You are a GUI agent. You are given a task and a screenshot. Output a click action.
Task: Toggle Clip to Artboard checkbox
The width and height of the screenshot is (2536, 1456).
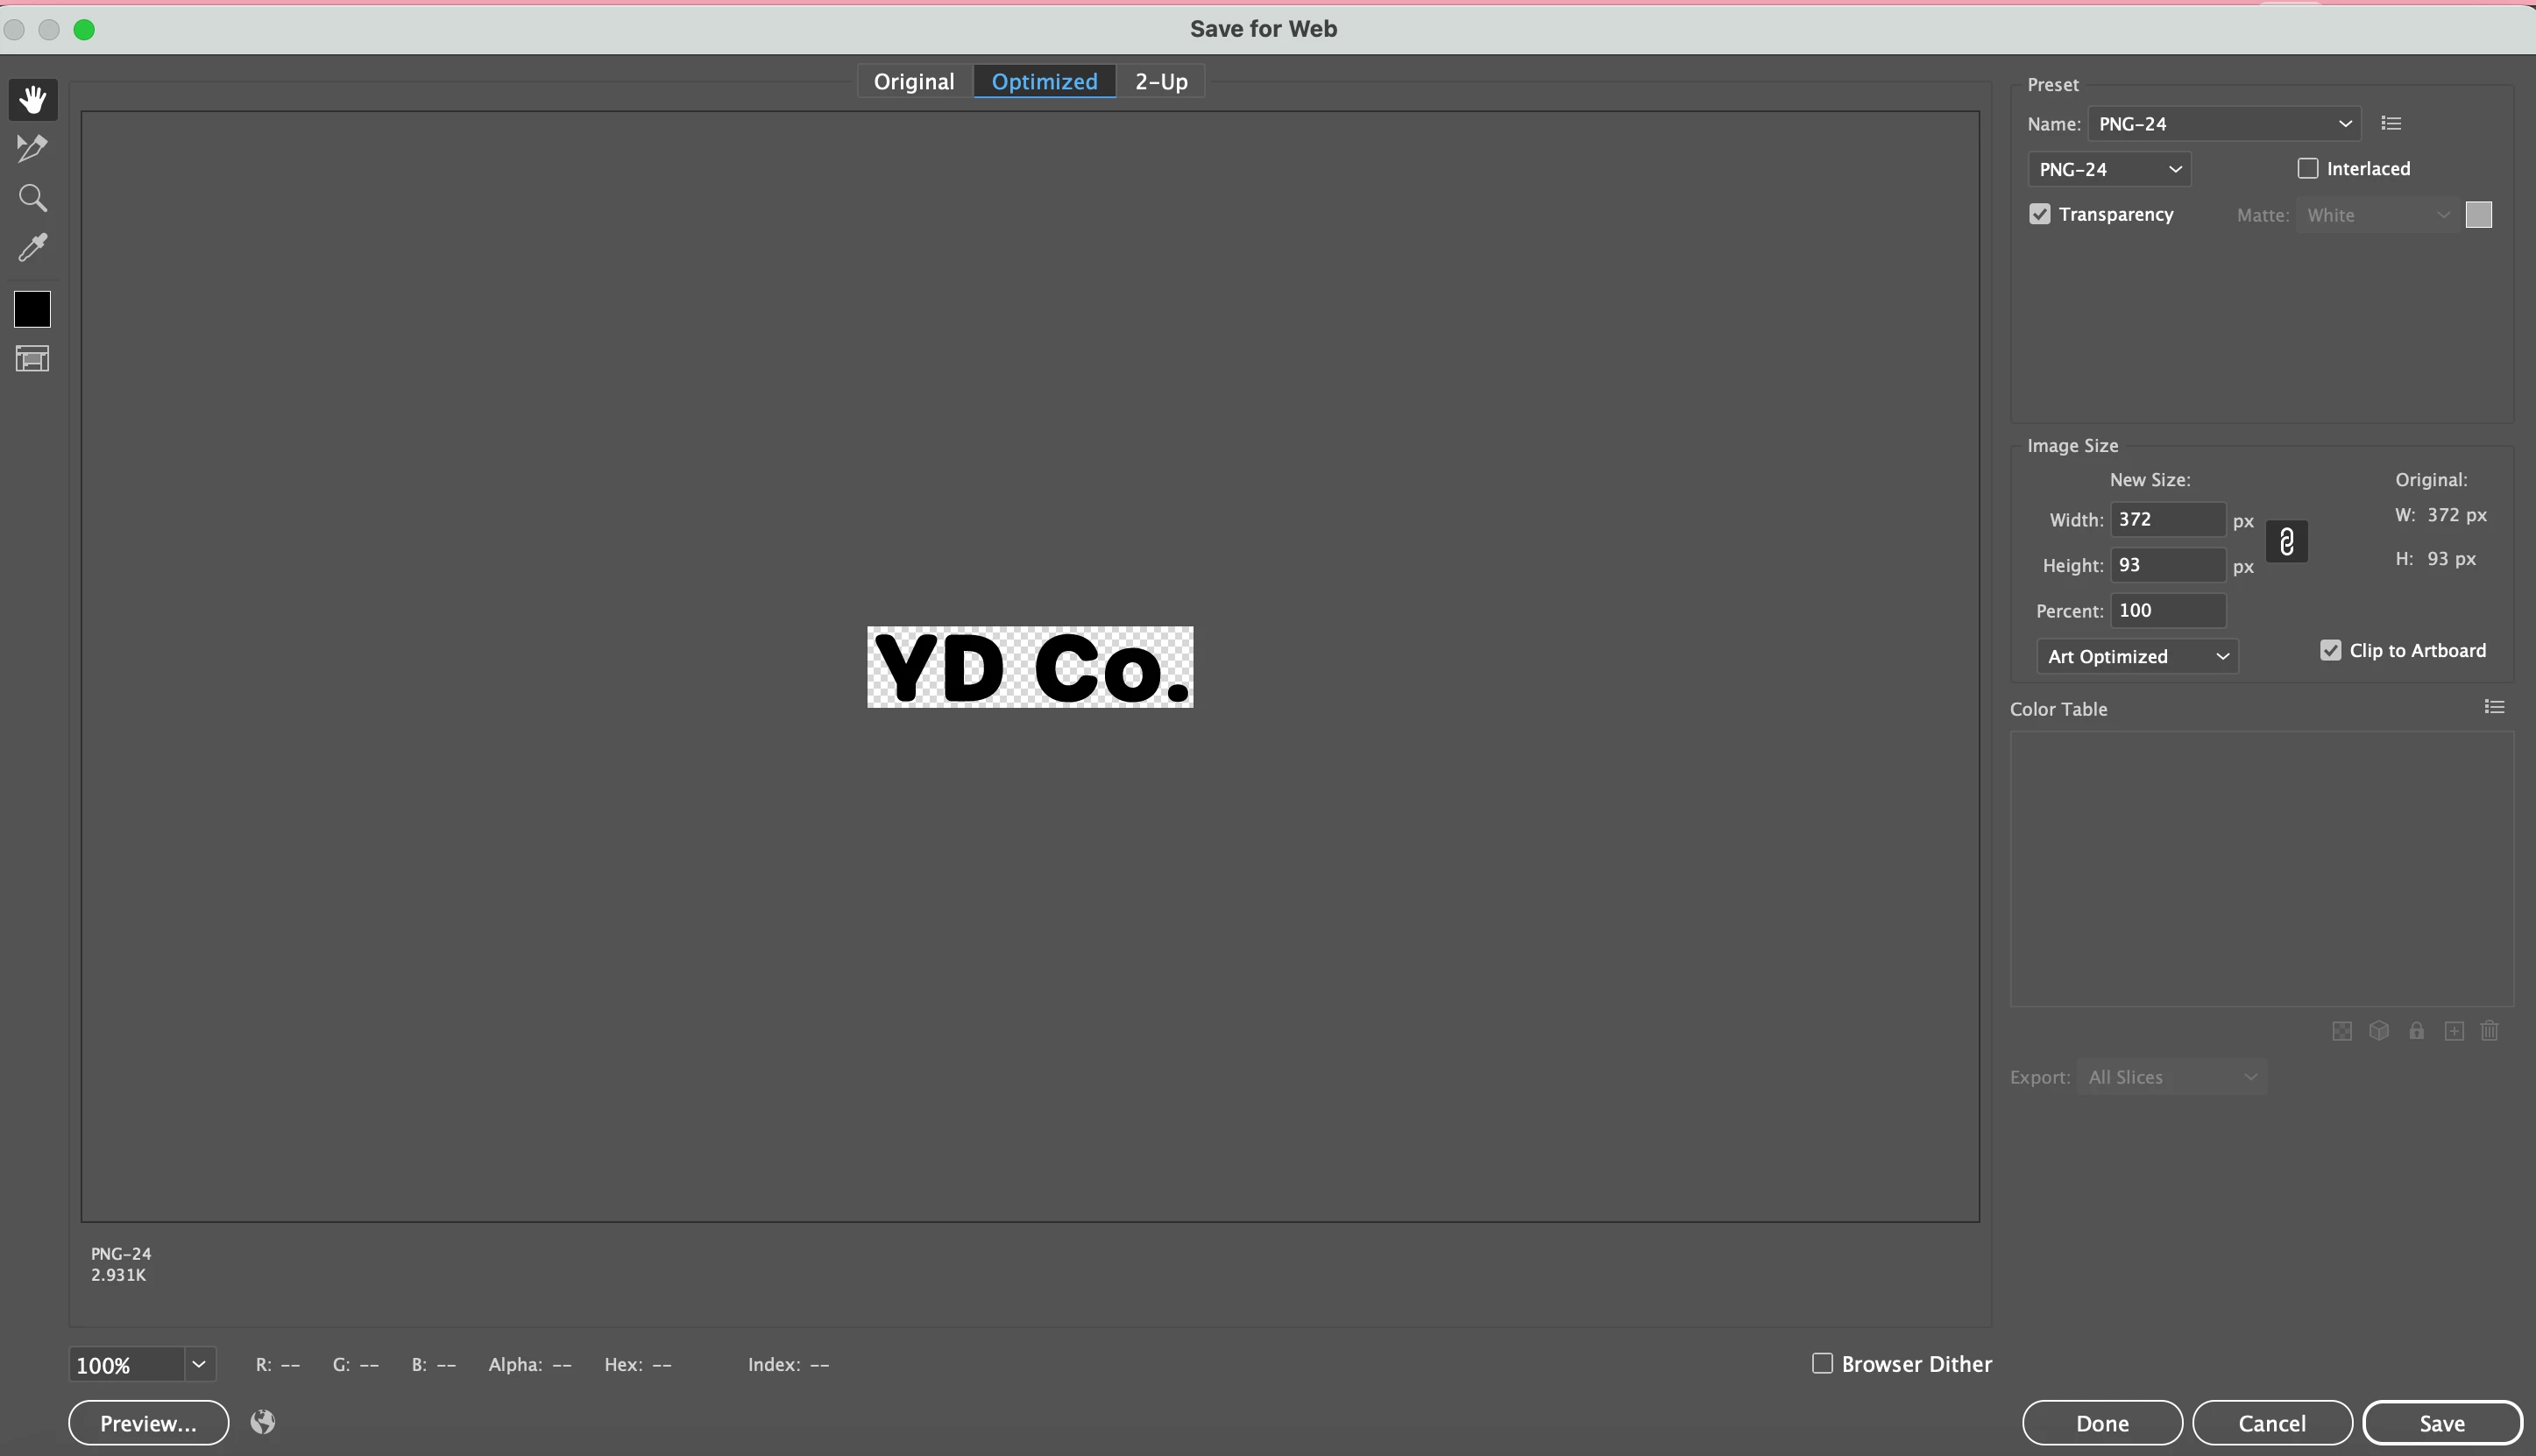2331,651
